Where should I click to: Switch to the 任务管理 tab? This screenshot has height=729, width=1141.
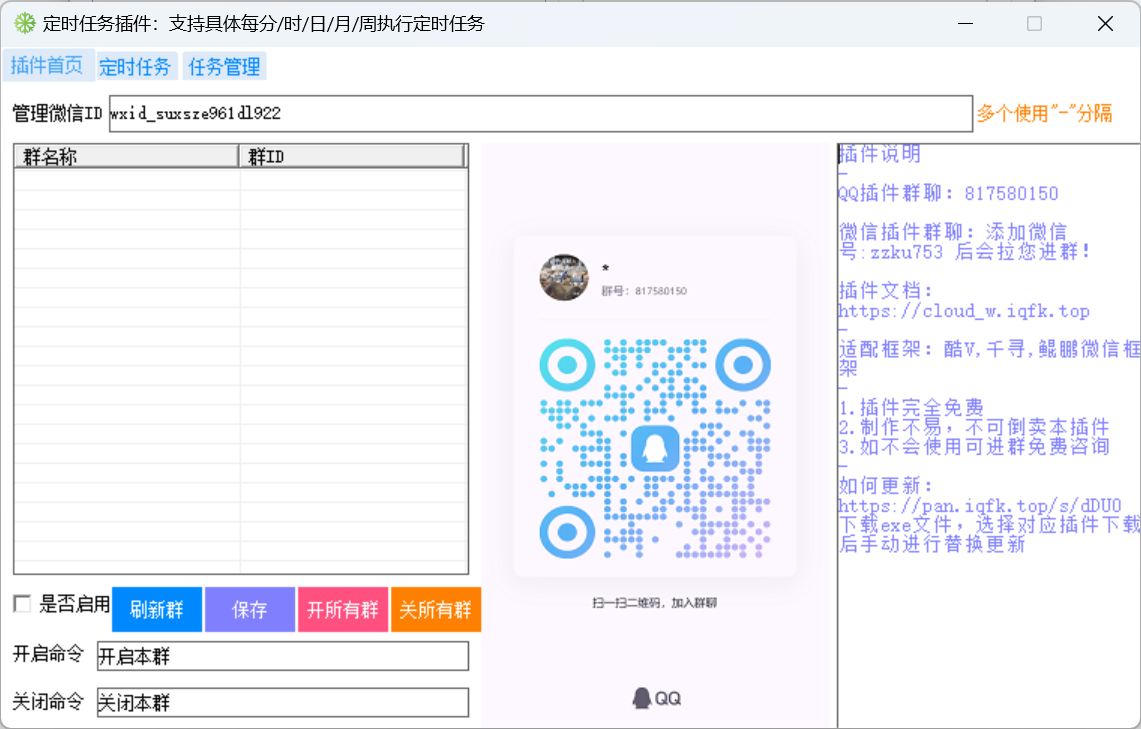223,66
